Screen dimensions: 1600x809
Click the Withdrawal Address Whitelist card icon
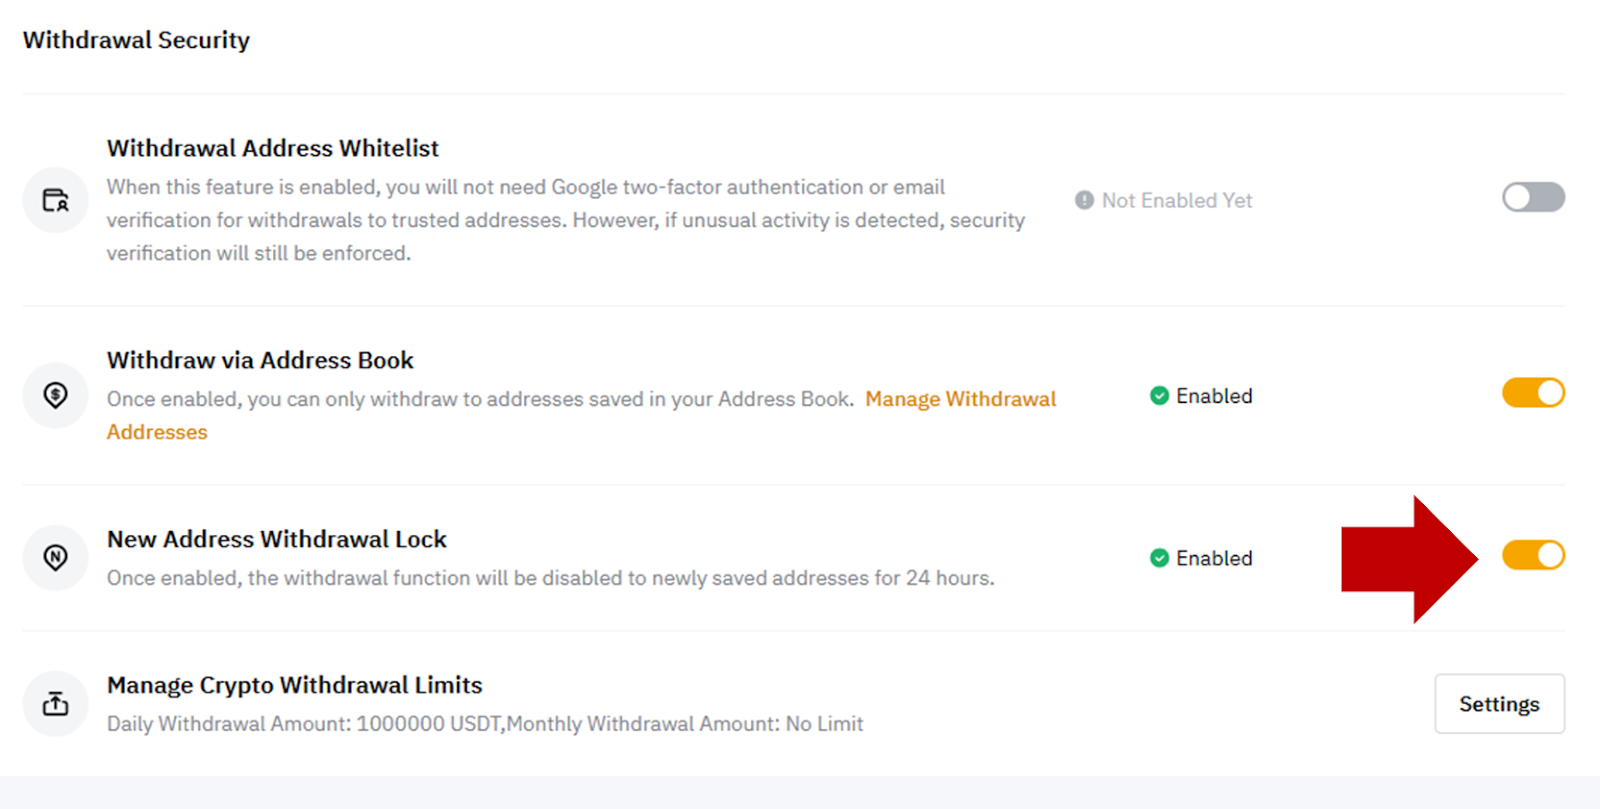tap(55, 199)
